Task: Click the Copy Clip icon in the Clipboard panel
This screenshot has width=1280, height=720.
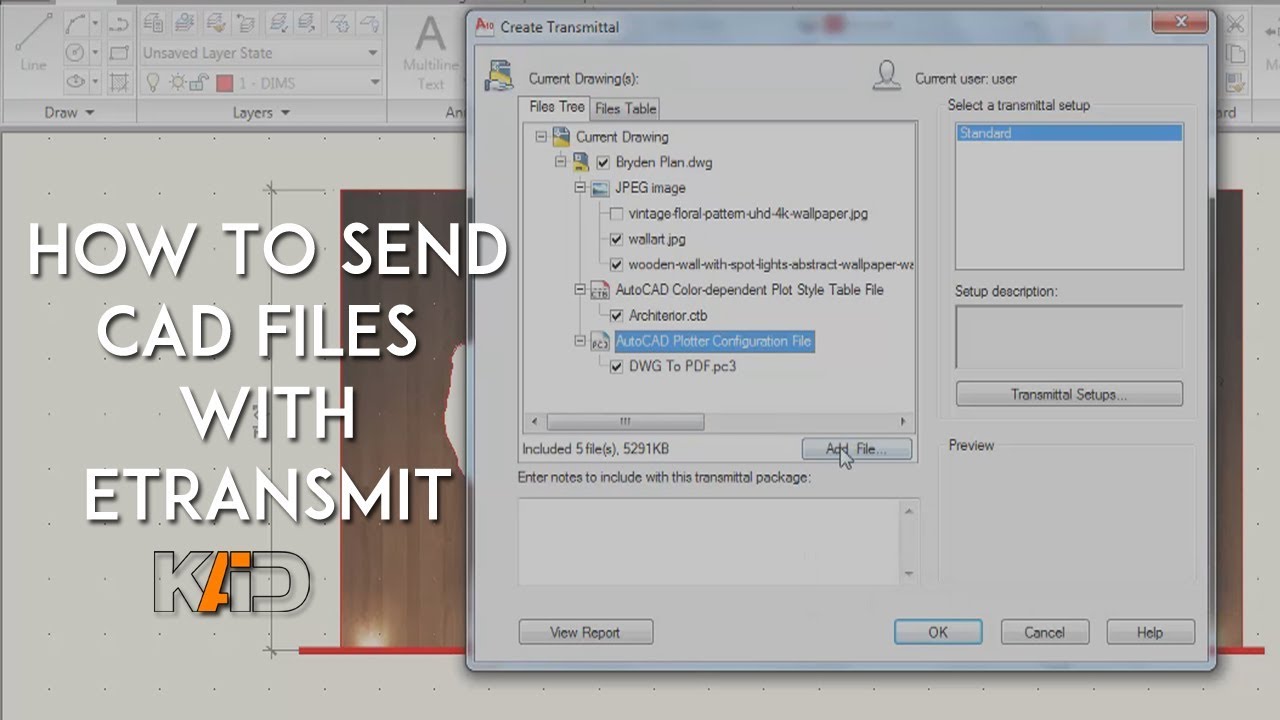Action: click(1236, 52)
